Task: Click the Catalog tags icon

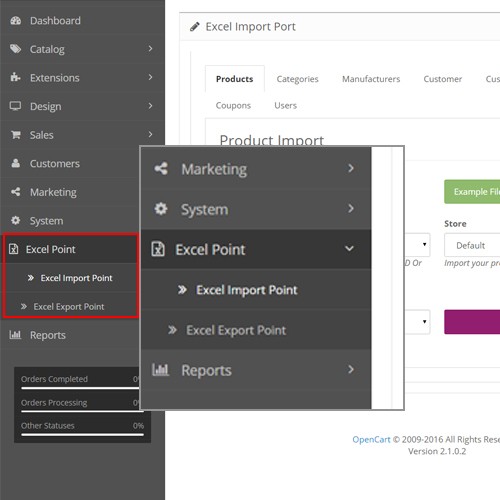Action: pyautogui.click(x=15, y=49)
